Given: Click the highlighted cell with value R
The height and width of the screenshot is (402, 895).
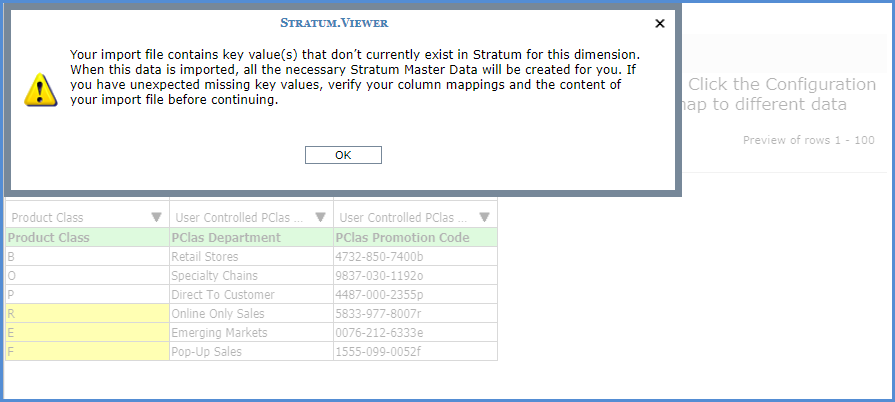Looking at the screenshot, I should coord(87,314).
